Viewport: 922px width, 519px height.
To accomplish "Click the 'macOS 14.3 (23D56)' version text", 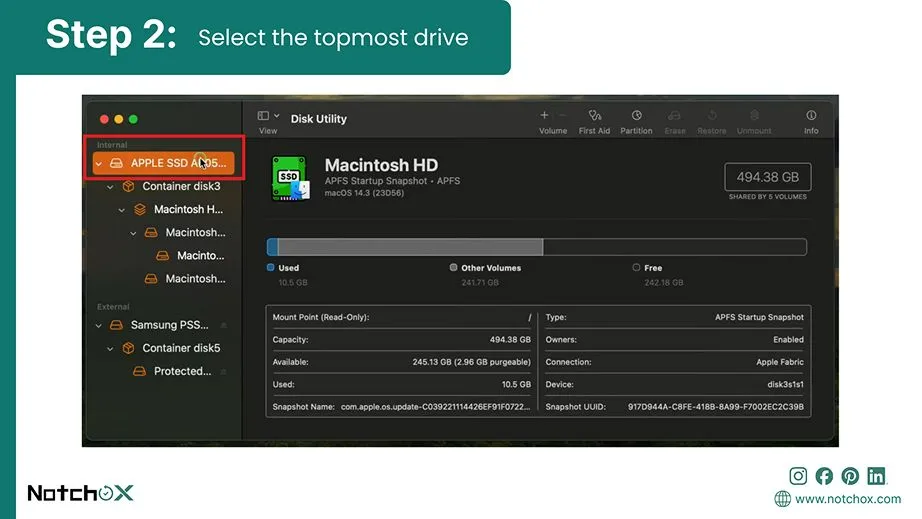I will point(364,193).
